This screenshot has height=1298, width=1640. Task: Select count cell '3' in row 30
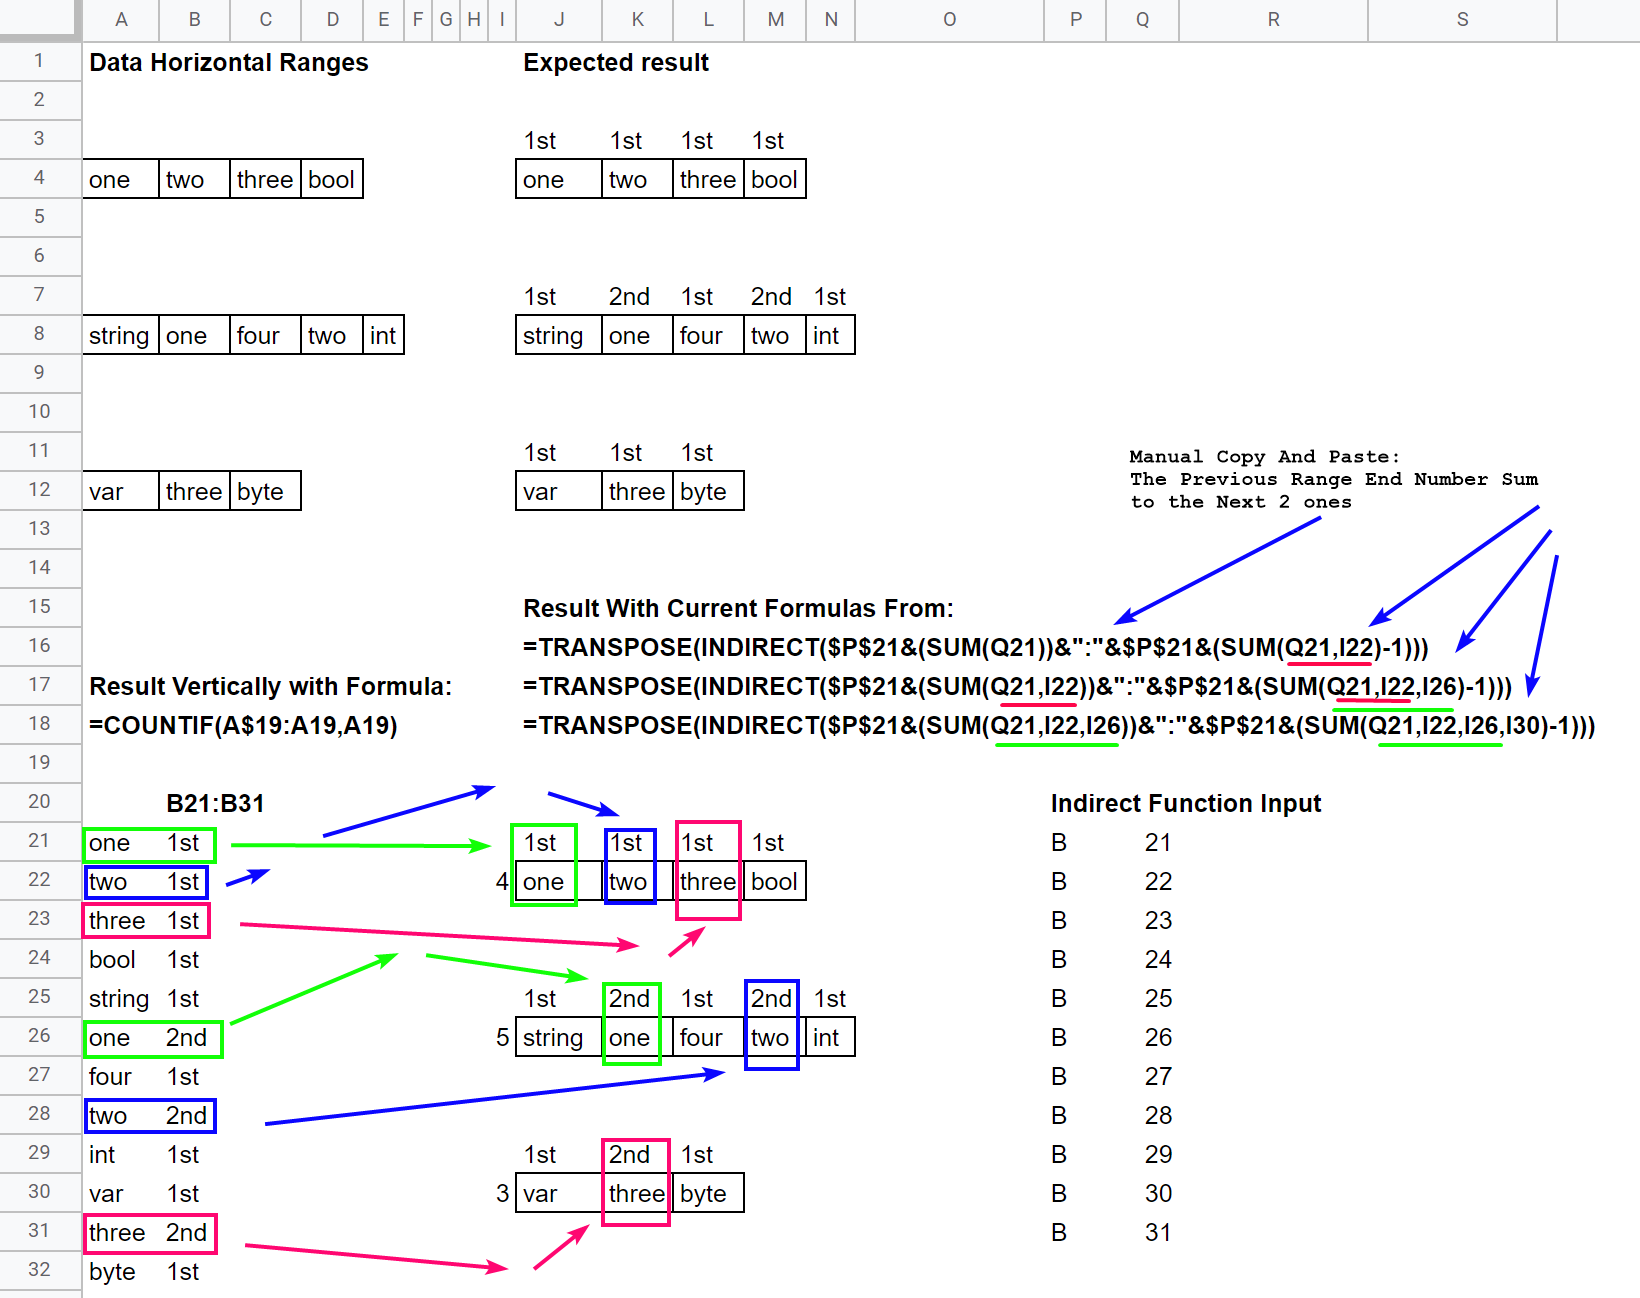tap(502, 1194)
